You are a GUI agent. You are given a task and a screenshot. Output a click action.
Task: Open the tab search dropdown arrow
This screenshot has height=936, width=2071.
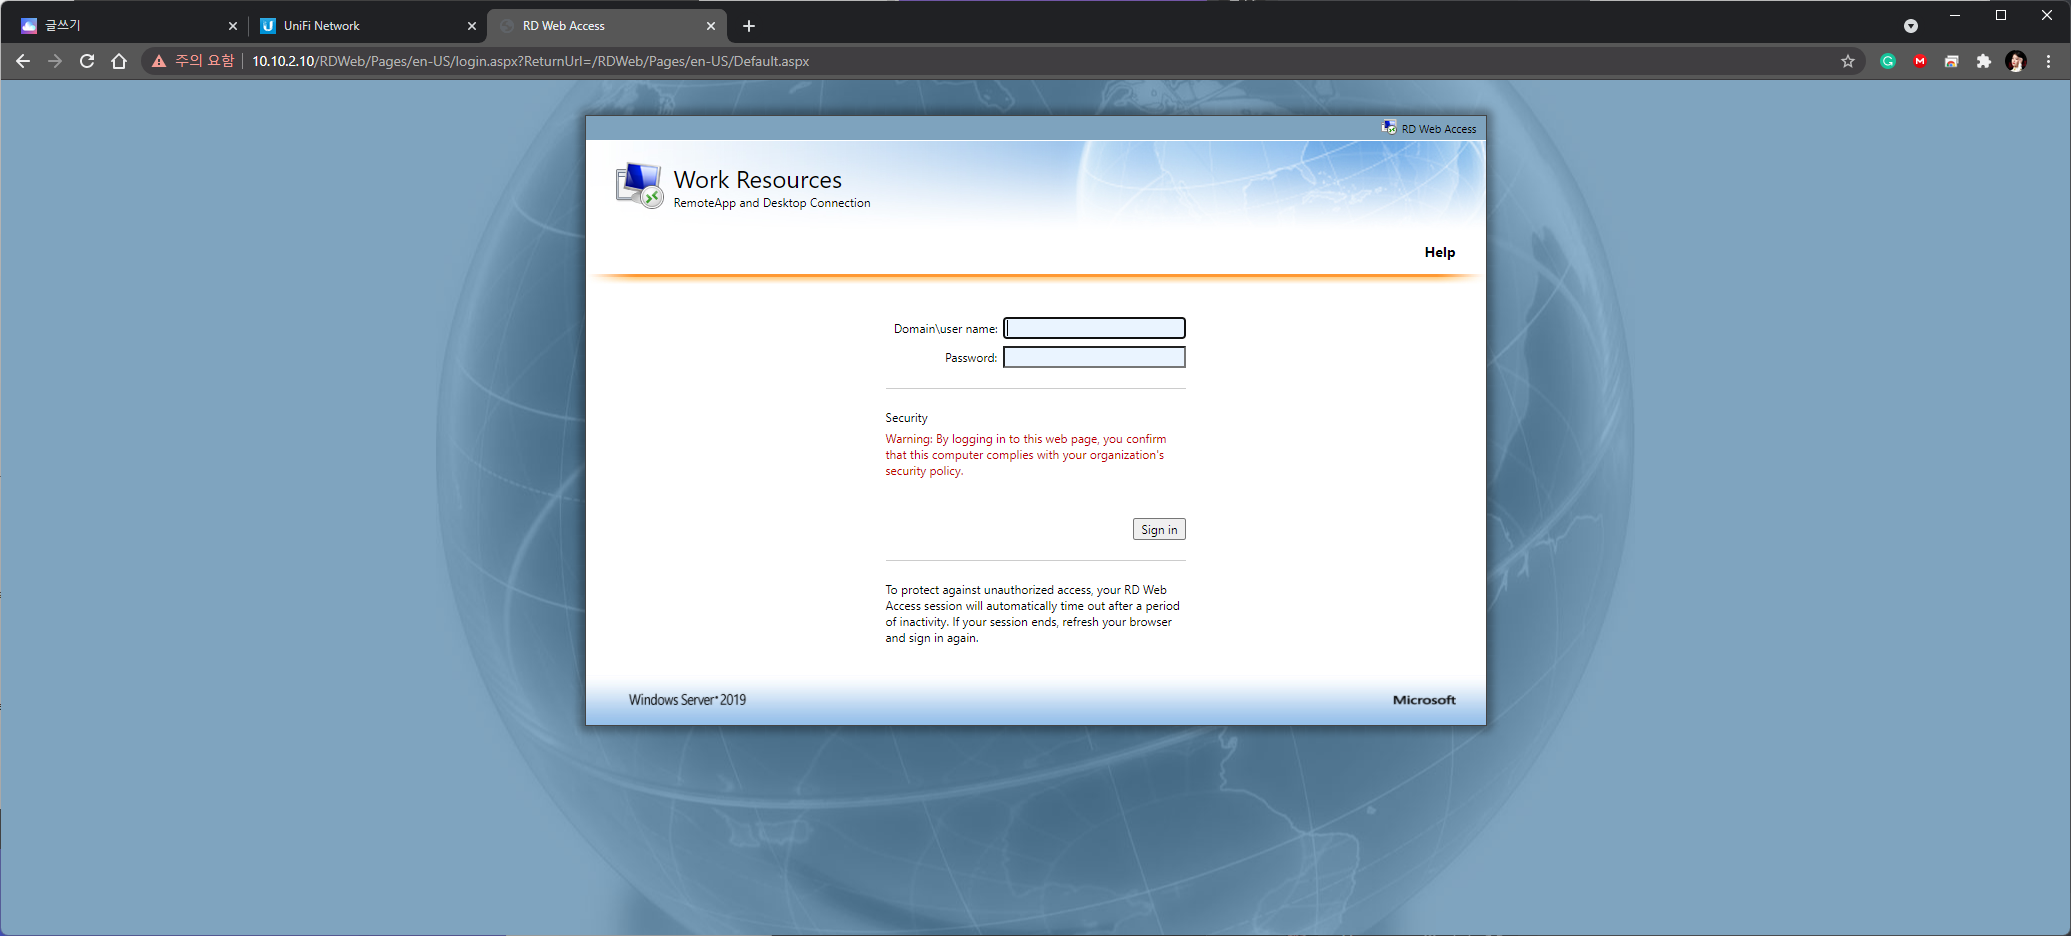(1911, 26)
